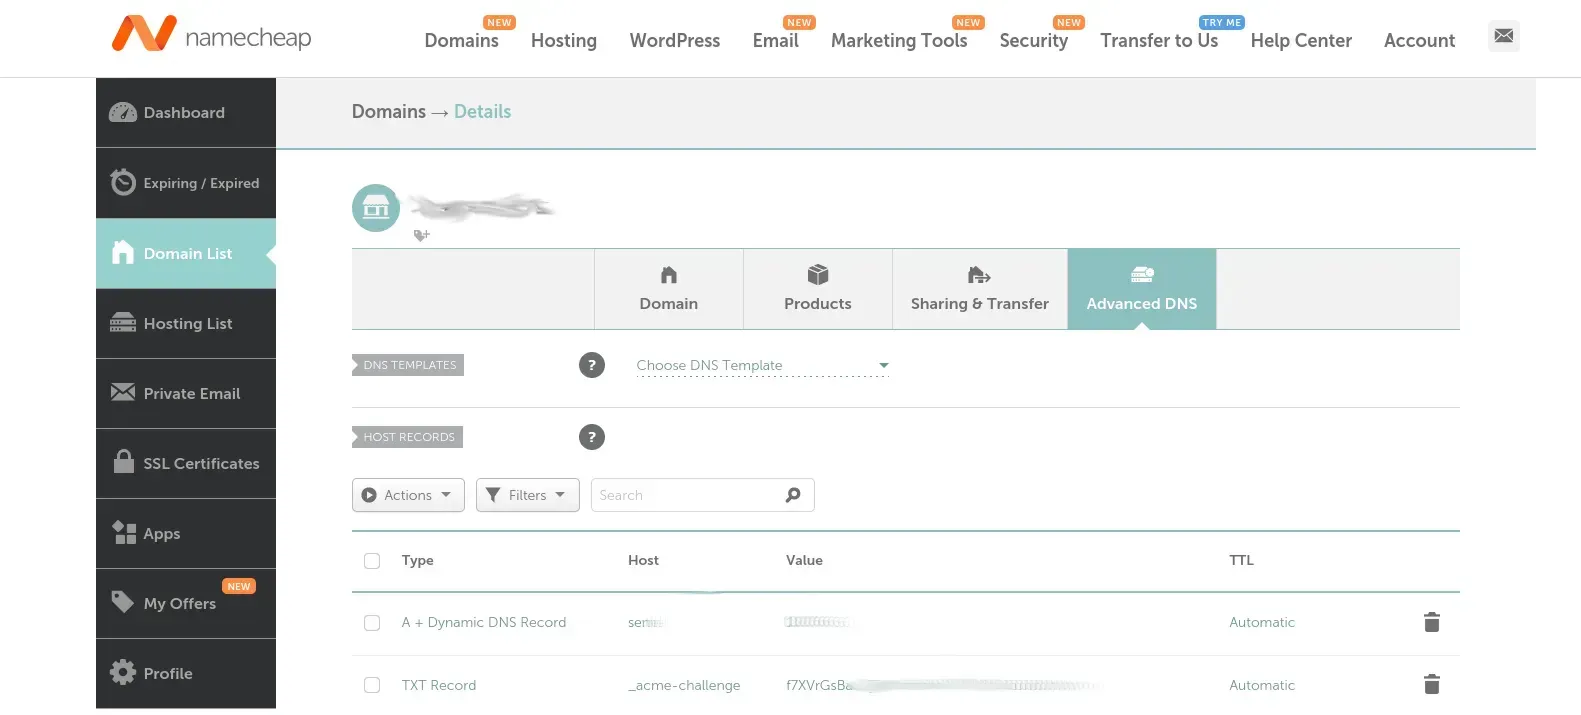Viewport: 1581px width, 715px height.
Task: Open Profile in the sidebar
Action: click(x=186, y=673)
